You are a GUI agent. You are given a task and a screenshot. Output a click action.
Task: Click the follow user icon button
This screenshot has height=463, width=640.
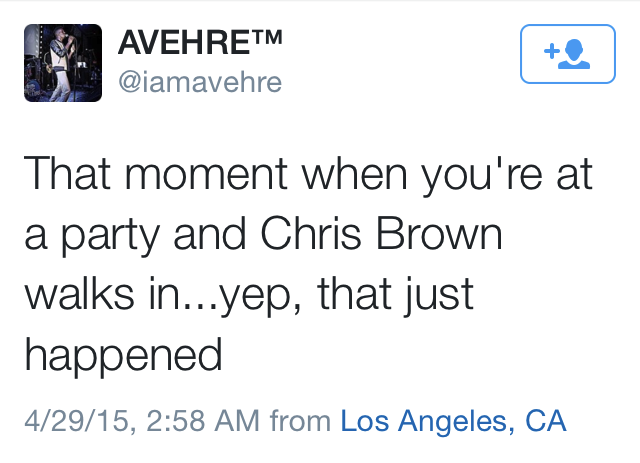point(563,54)
